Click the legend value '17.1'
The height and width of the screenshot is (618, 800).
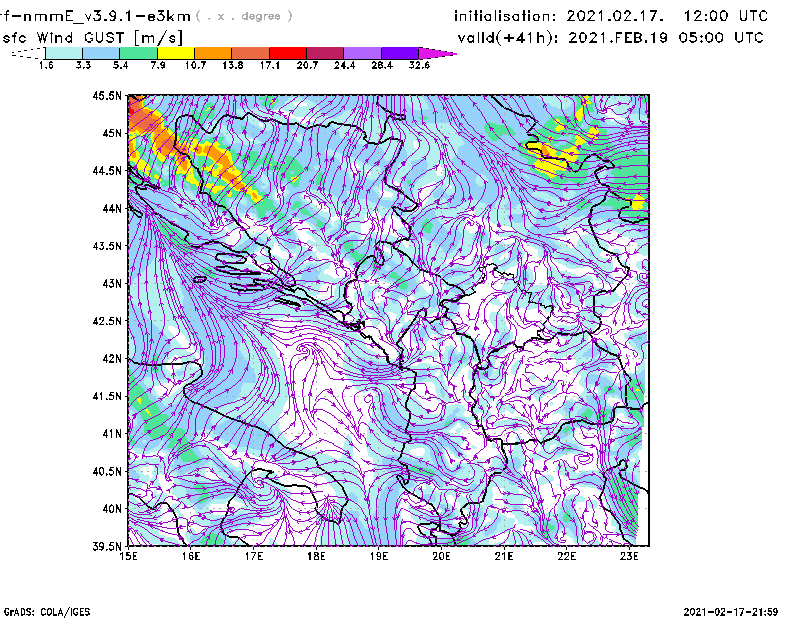click(x=270, y=65)
